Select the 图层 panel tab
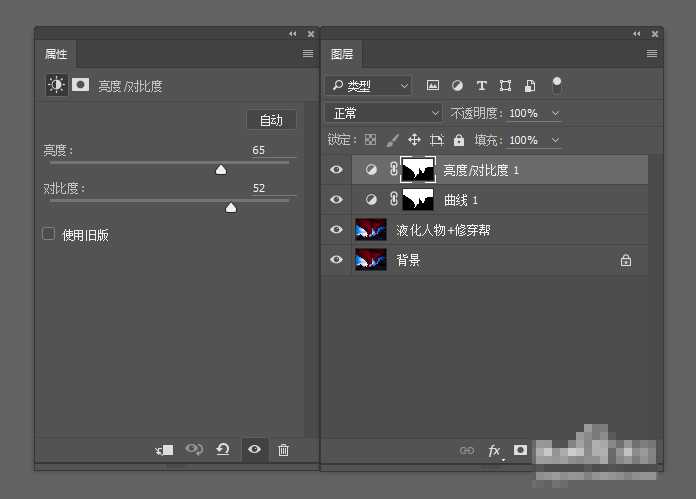This screenshot has height=499, width=696. click(342, 54)
